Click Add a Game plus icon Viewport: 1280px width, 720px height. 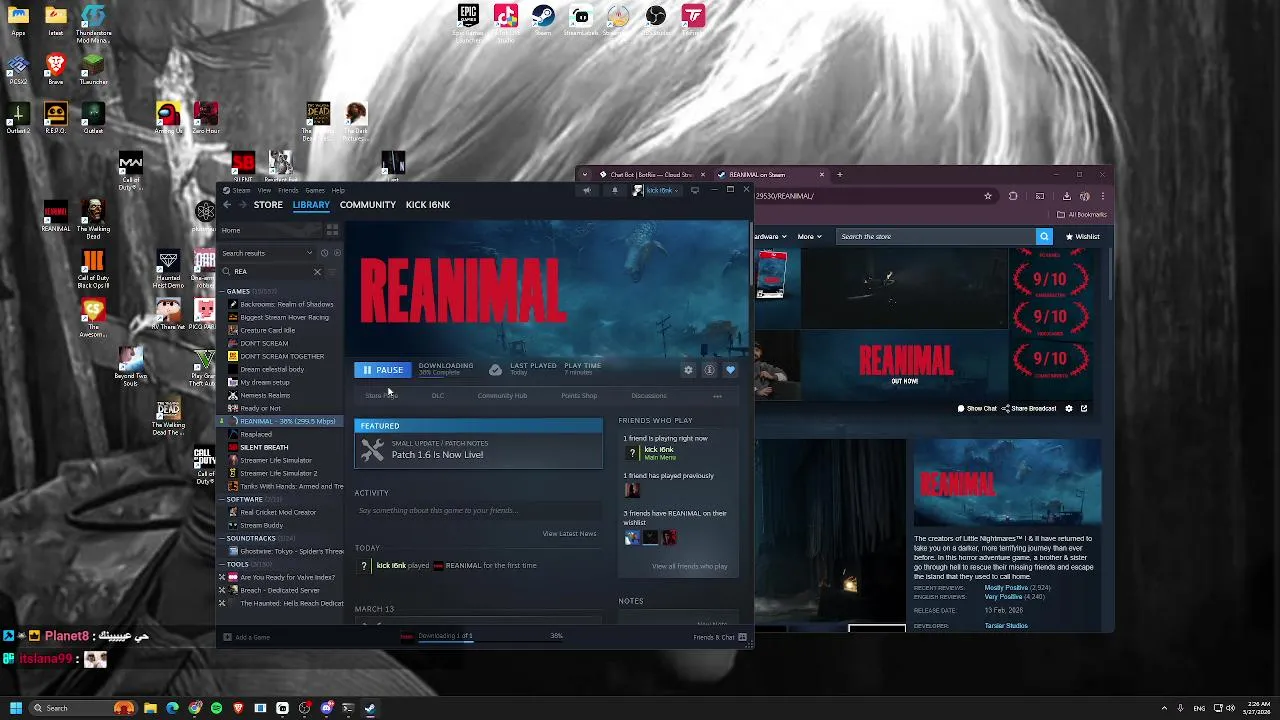(x=227, y=637)
